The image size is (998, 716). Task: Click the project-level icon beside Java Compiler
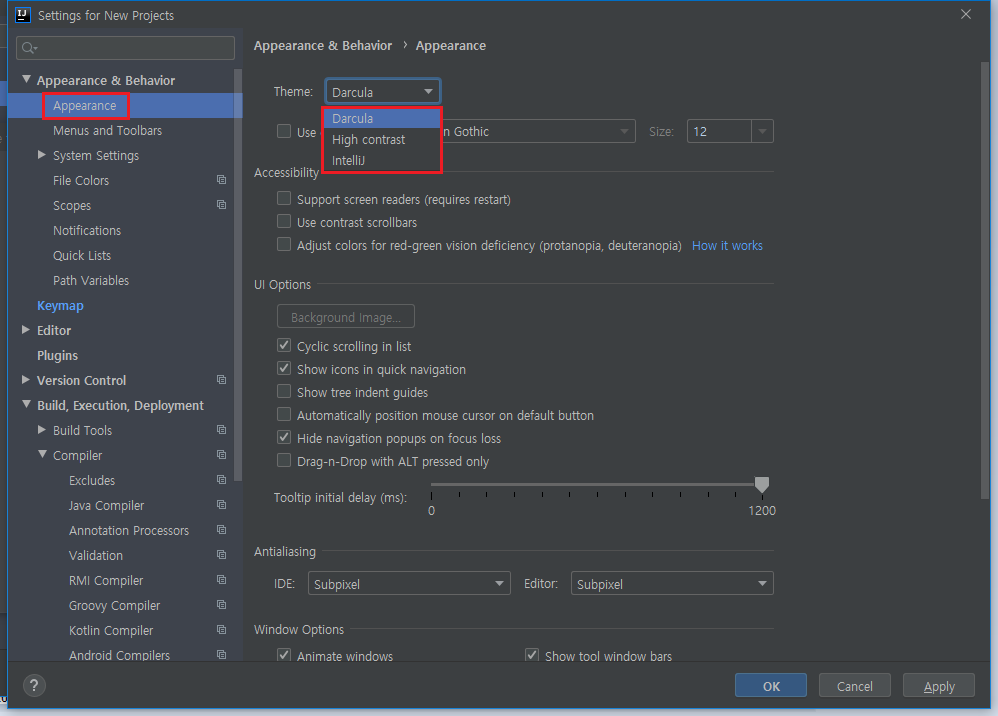point(221,505)
